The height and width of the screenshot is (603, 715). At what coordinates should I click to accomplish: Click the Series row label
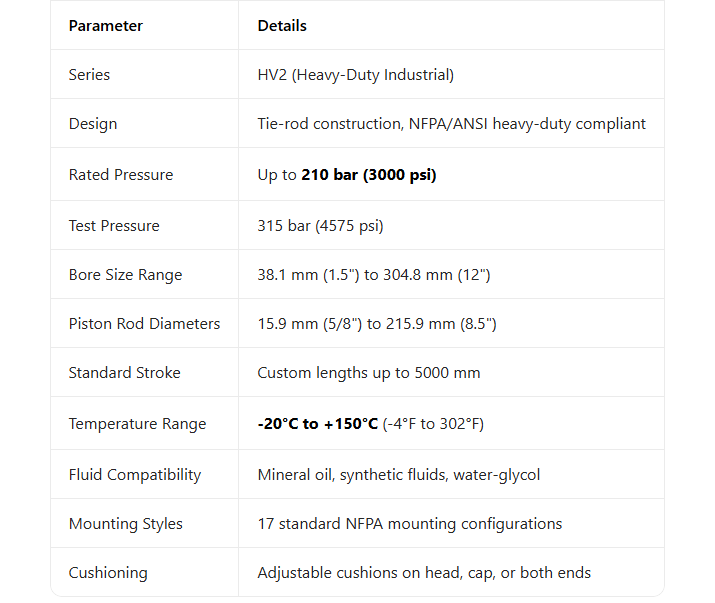[x=89, y=75]
